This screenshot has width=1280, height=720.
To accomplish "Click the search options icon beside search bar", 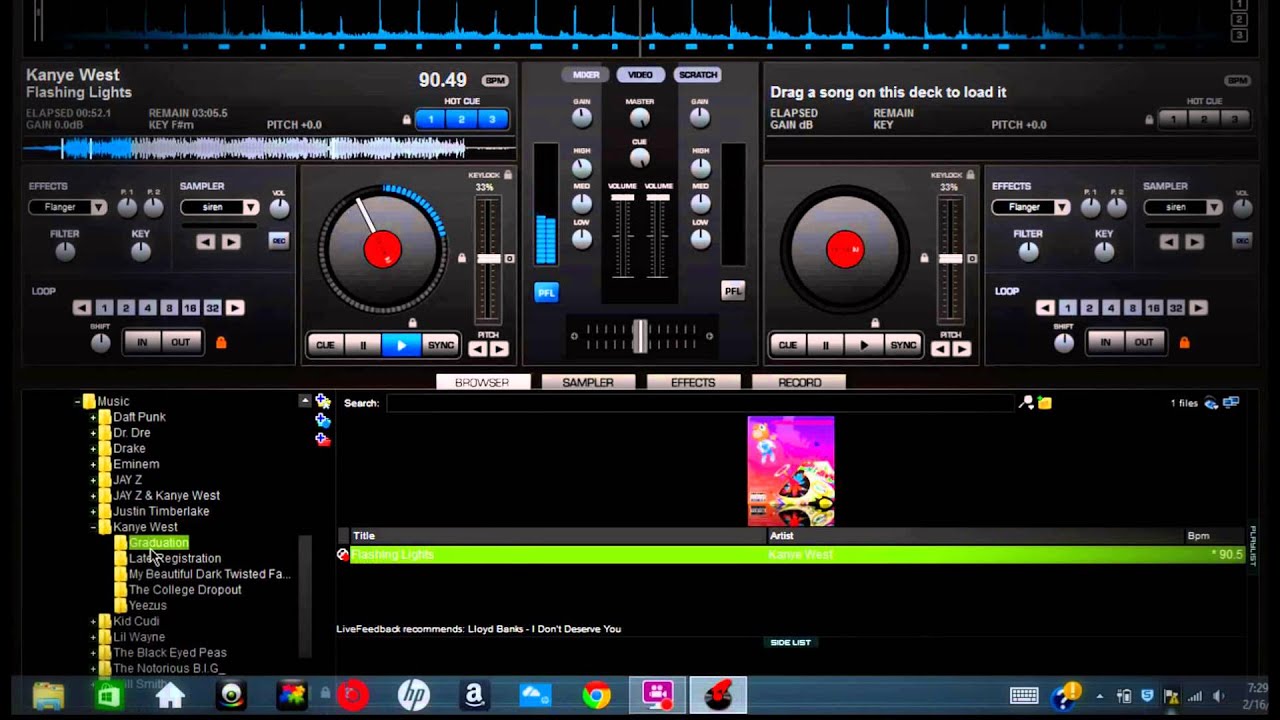I will tap(1026, 402).
